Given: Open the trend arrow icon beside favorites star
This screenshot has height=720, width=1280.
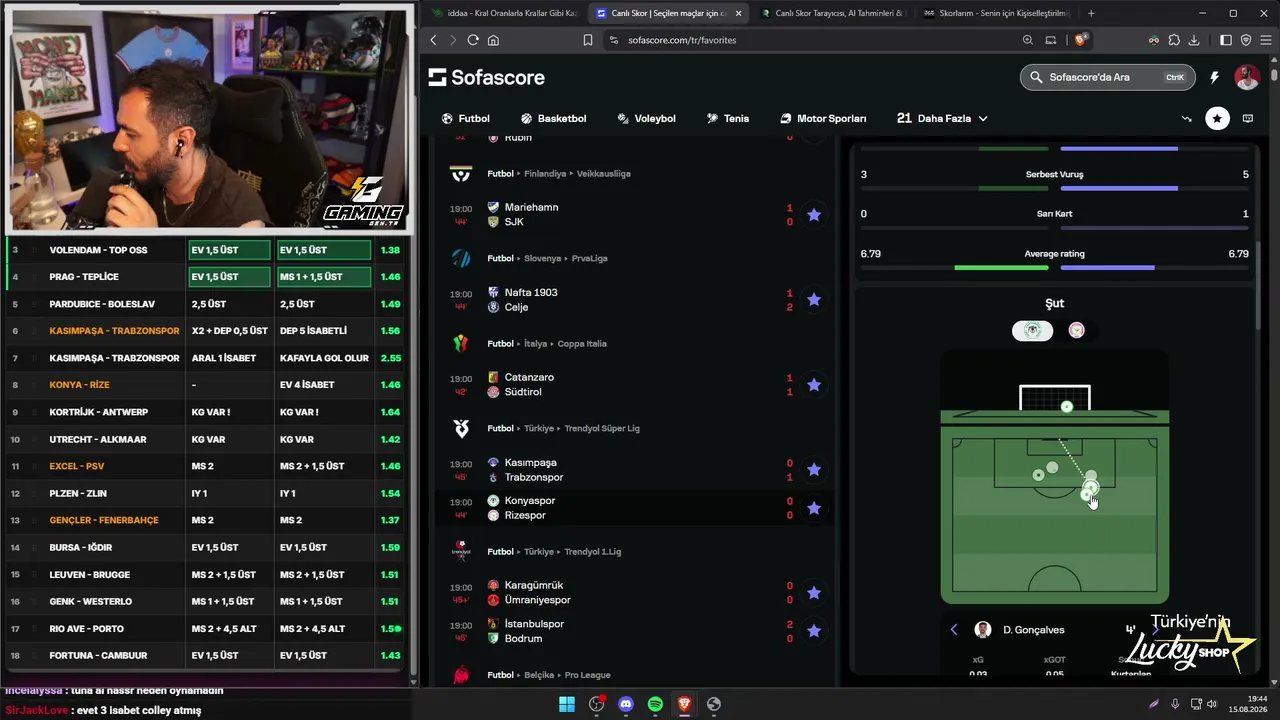Looking at the screenshot, I should pyautogui.click(x=1186, y=118).
